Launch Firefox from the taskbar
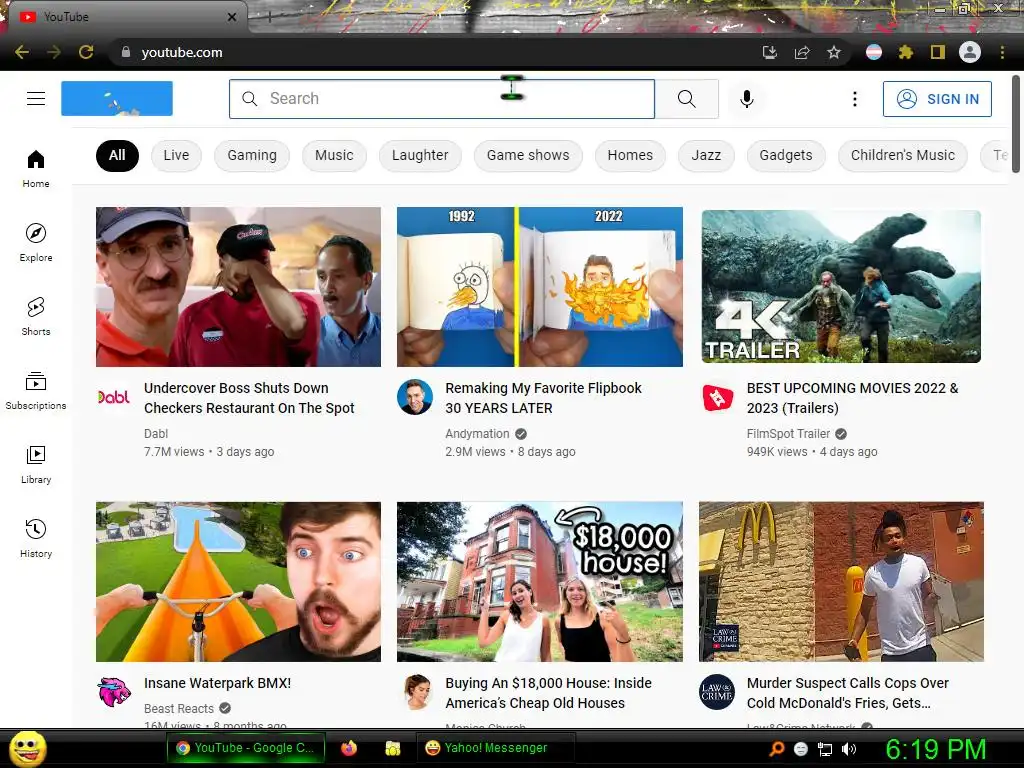 tap(349, 748)
